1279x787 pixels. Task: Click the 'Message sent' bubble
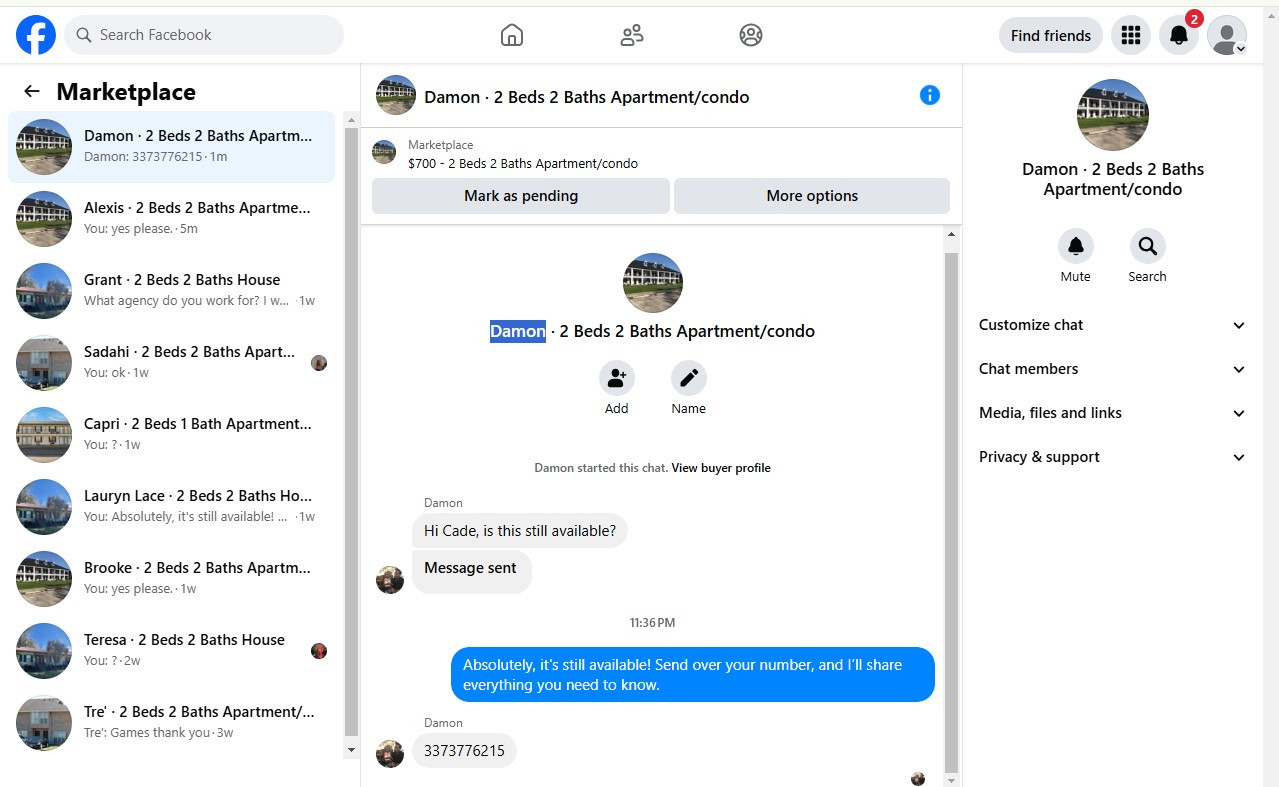(471, 571)
